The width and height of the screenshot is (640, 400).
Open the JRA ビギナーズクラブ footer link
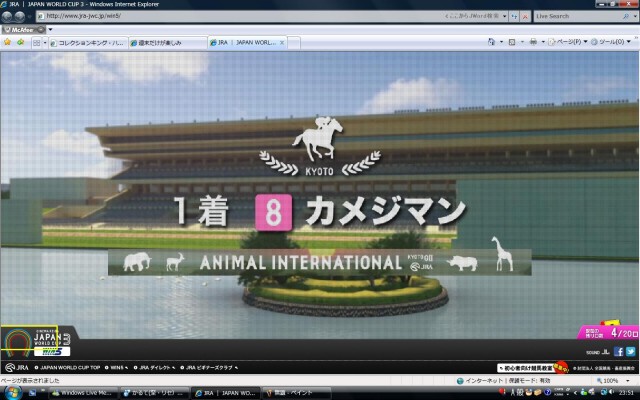pyautogui.click(x=209, y=368)
